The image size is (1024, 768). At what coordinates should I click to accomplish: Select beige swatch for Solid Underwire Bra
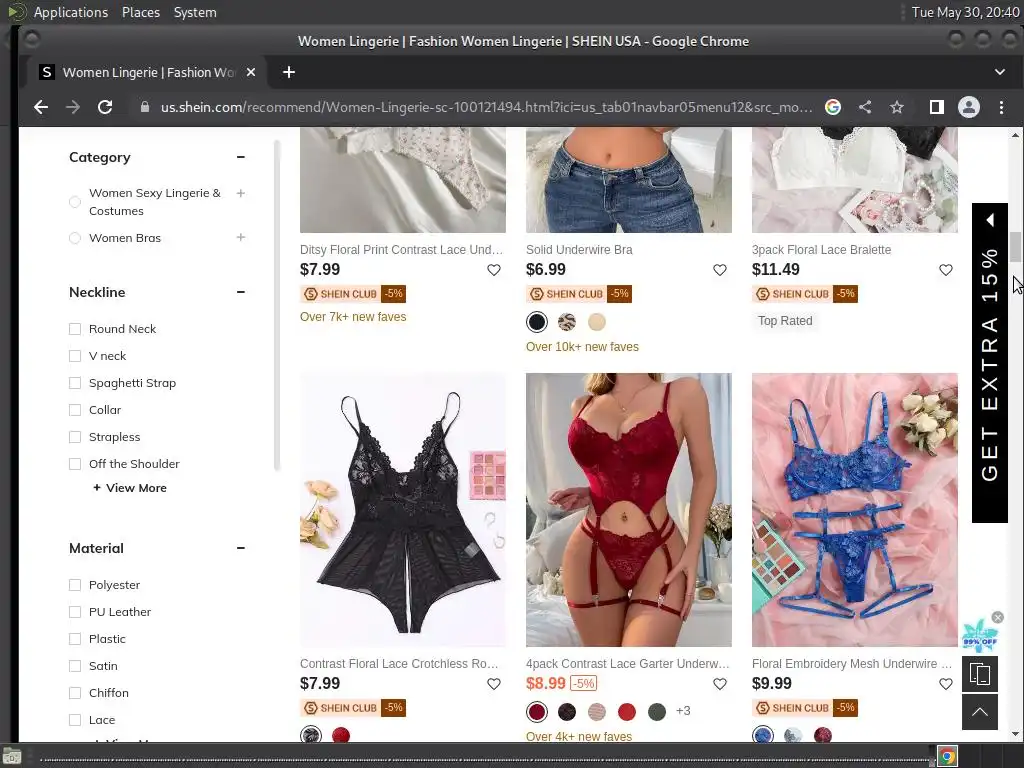tap(597, 322)
